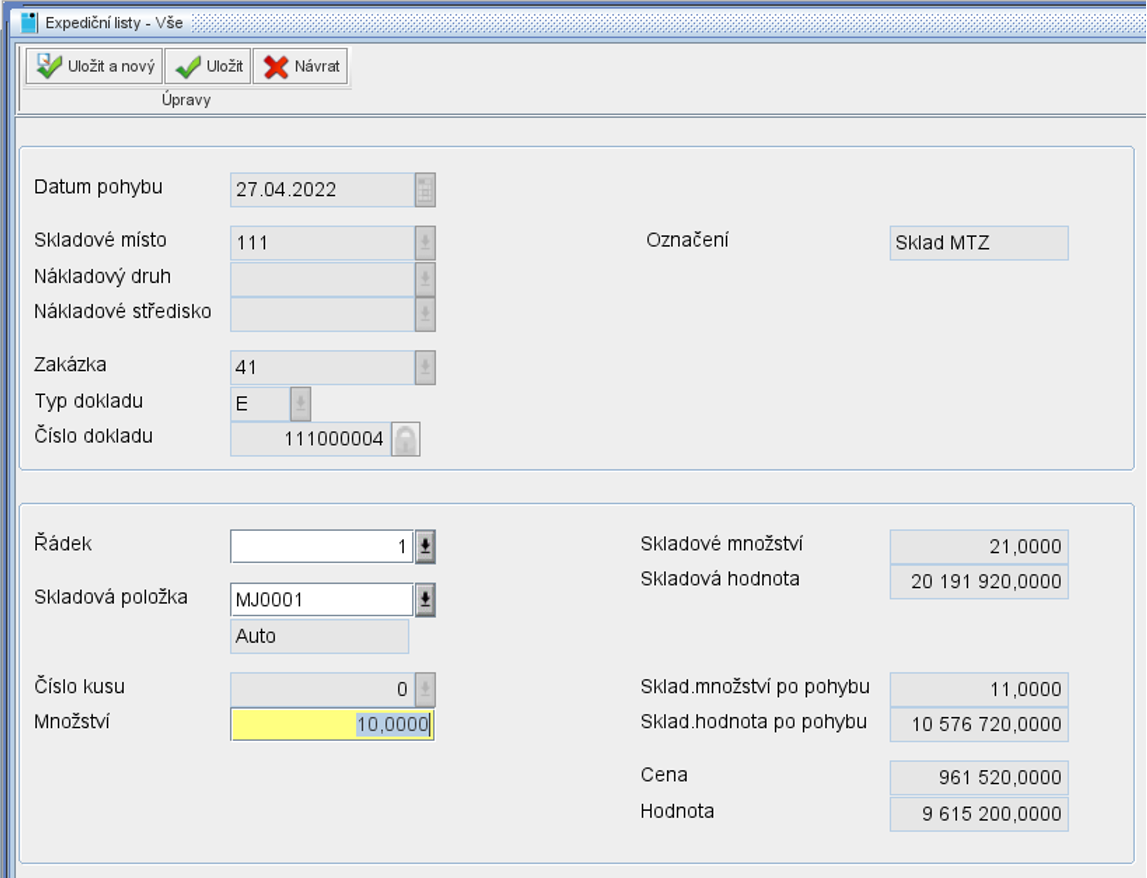The image size is (1147, 878).
Task: Open the Řádek dropdown arrow
Action: tap(425, 547)
